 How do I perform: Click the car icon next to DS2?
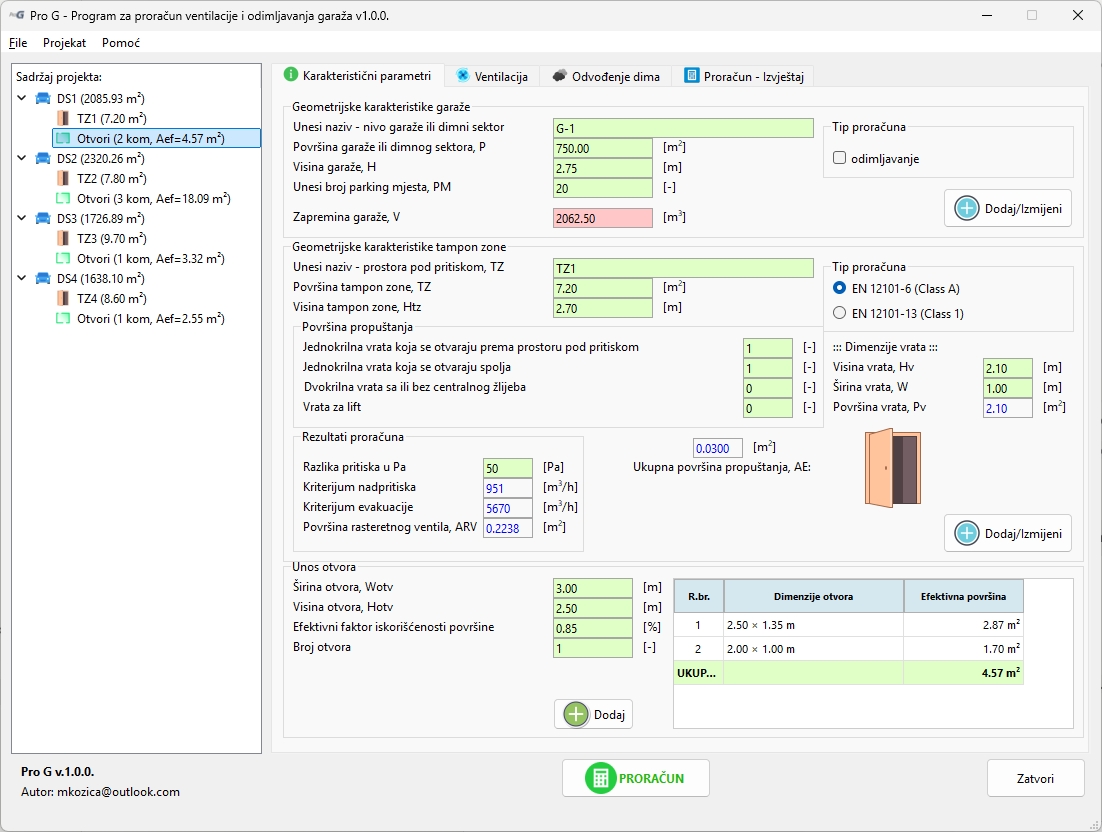pos(43,158)
